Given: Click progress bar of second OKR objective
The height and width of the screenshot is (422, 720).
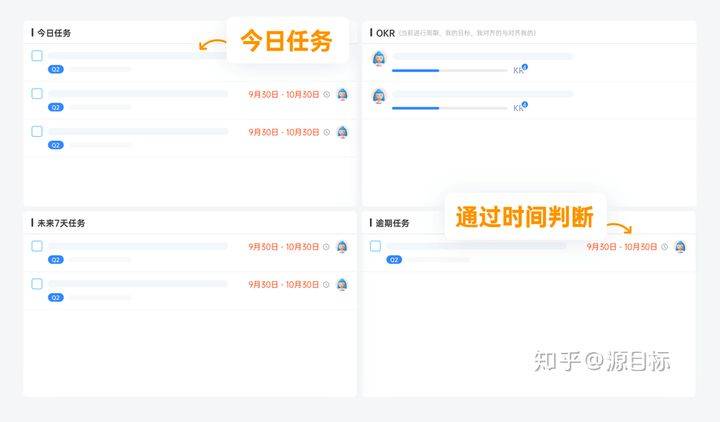Looking at the screenshot, I should pyautogui.click(x=450, y=108).
